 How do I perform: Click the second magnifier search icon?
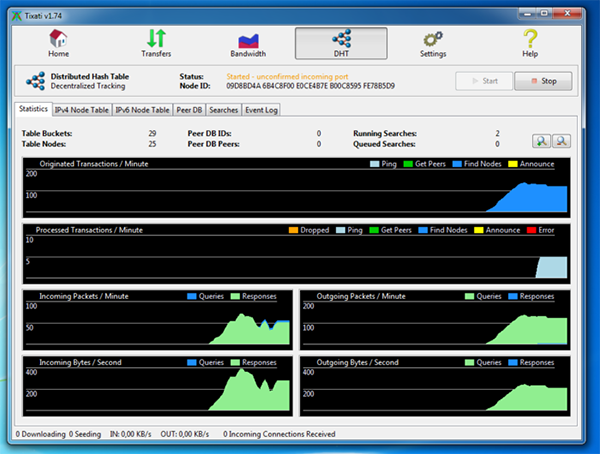(561, 141)
